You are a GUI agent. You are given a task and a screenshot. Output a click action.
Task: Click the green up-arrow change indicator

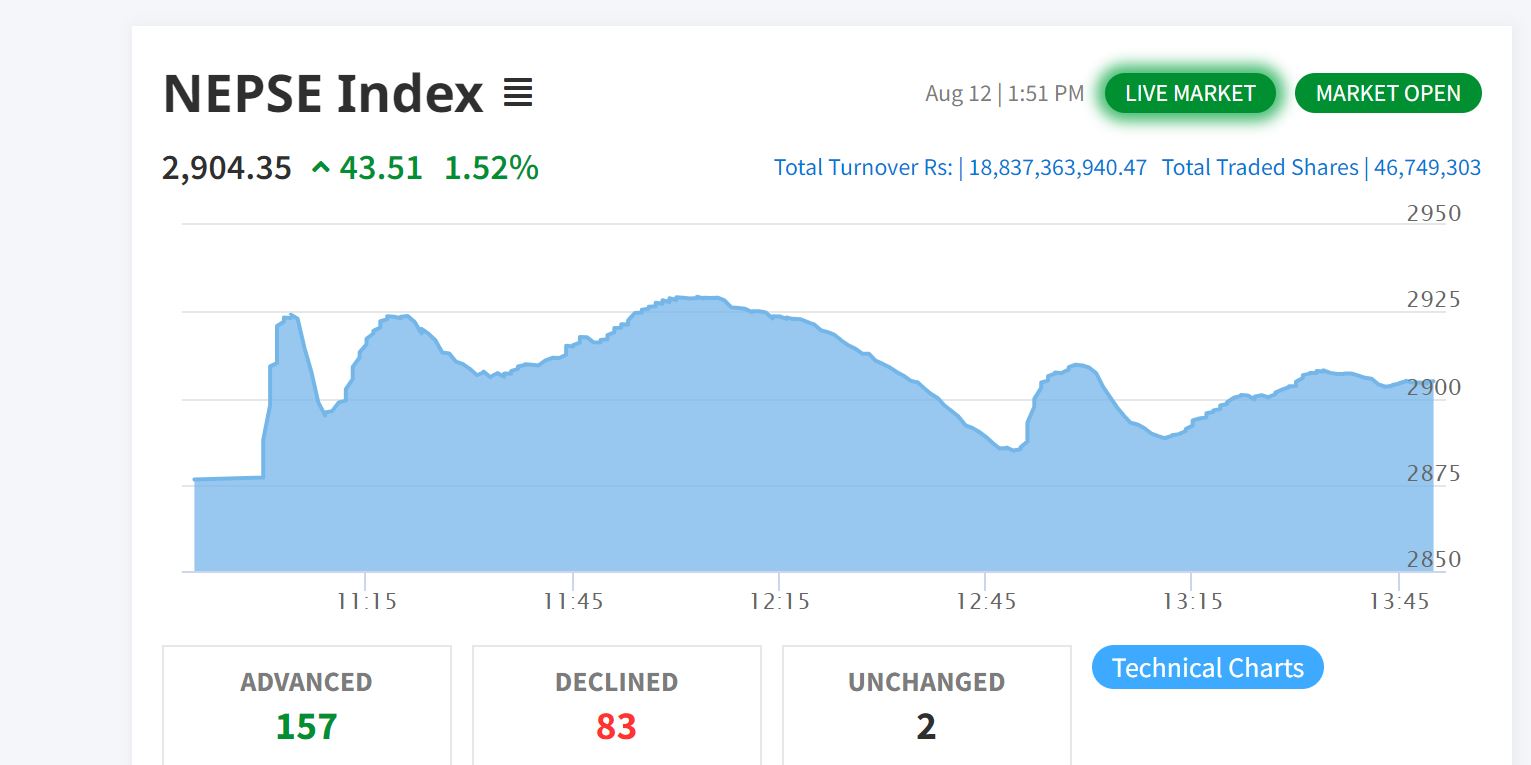320,168
